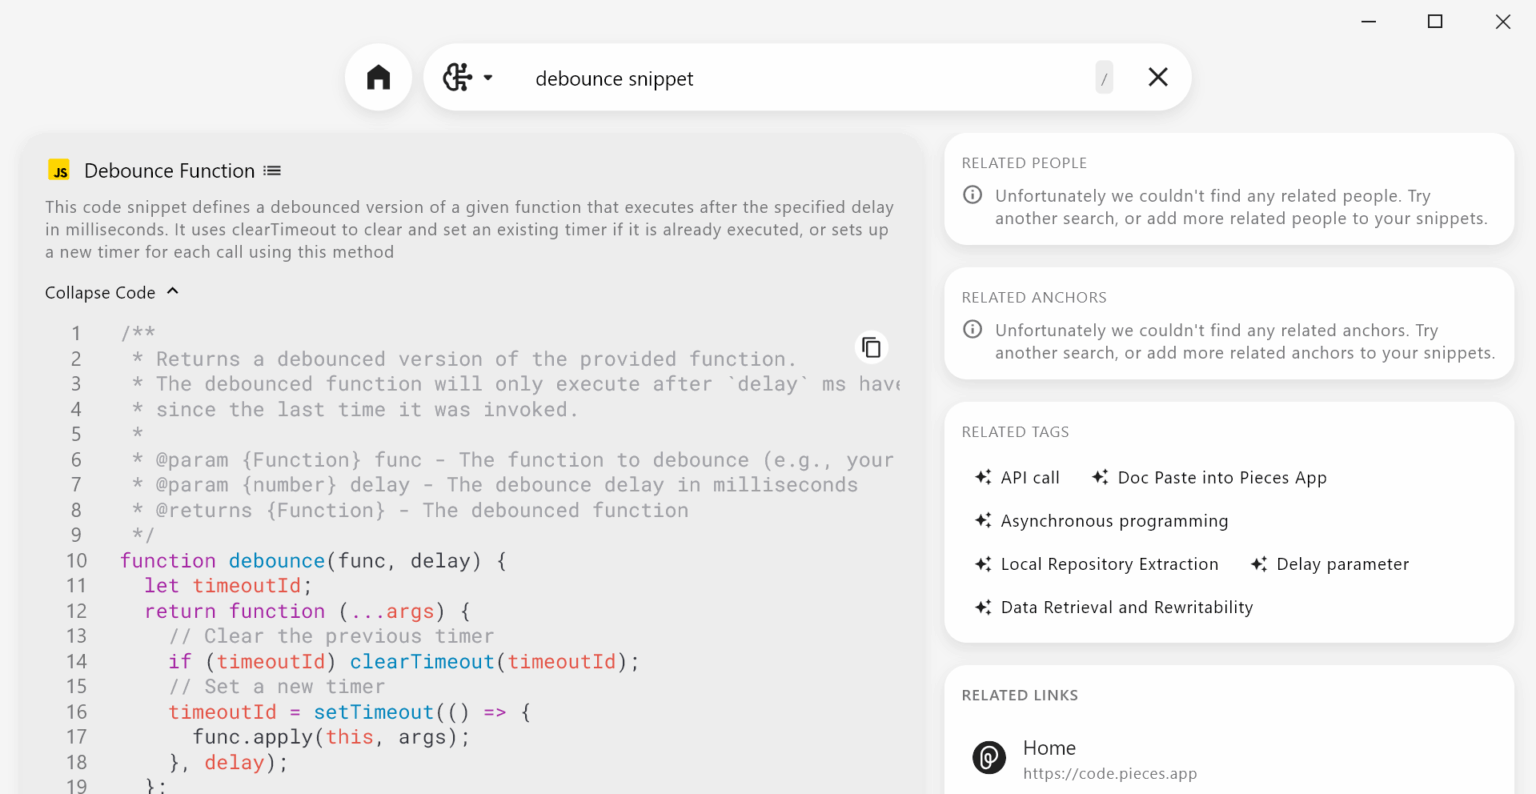Click the info icon in Related Anchors

click(972, 329)
